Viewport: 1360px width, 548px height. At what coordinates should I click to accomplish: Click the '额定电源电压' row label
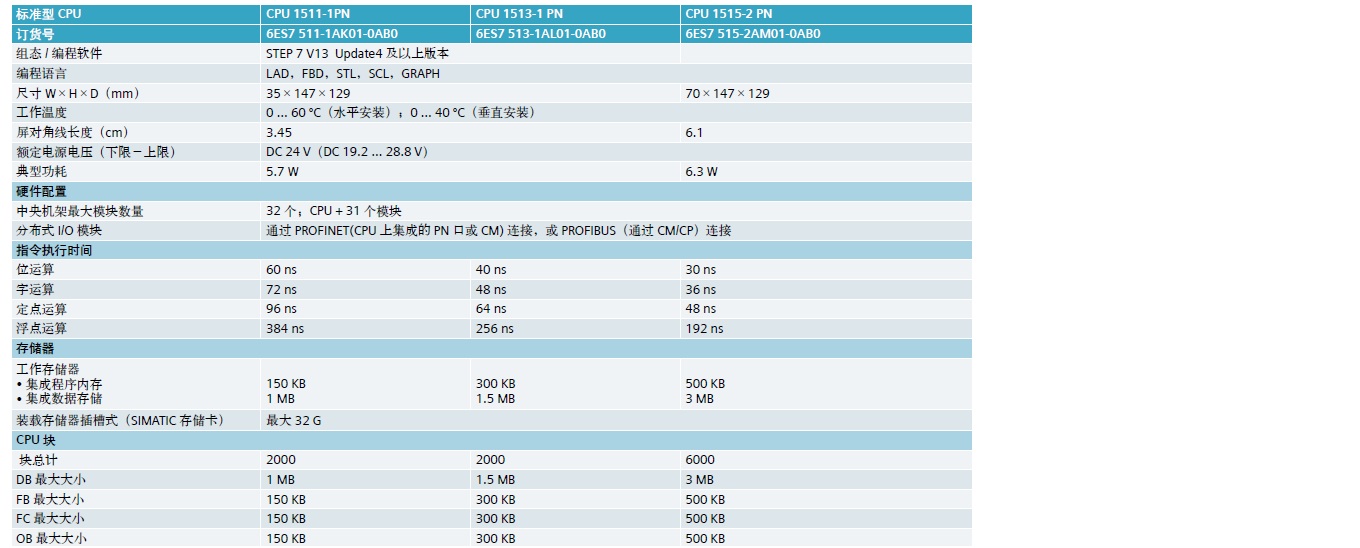tap(96, 152)
